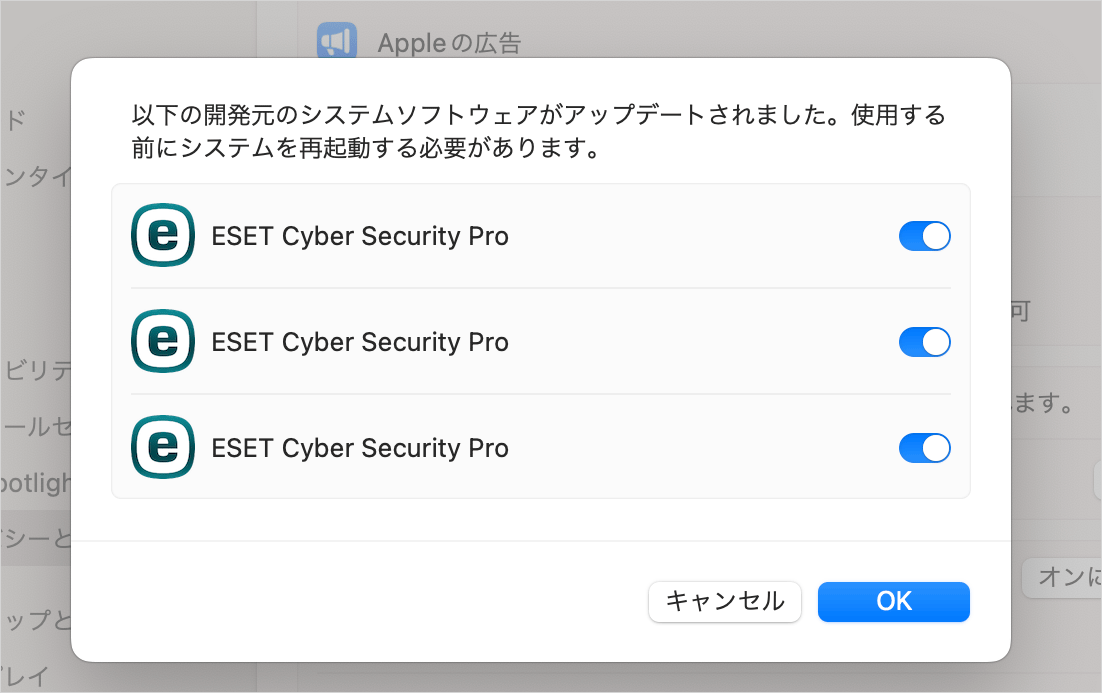
Task: Select the bottom ESET Cyber Security Pro label
Action: click(x=360, y=448)
